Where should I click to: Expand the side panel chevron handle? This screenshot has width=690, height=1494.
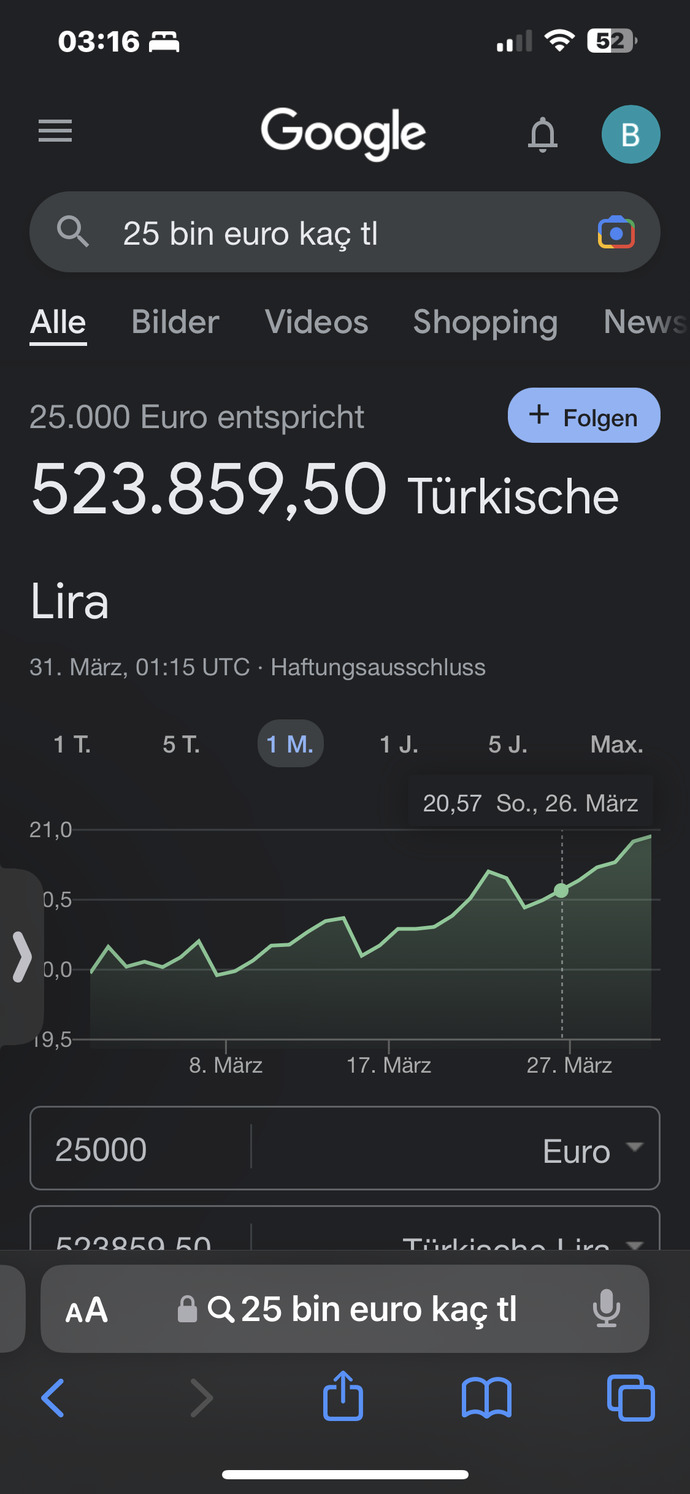tap(21, 956)
